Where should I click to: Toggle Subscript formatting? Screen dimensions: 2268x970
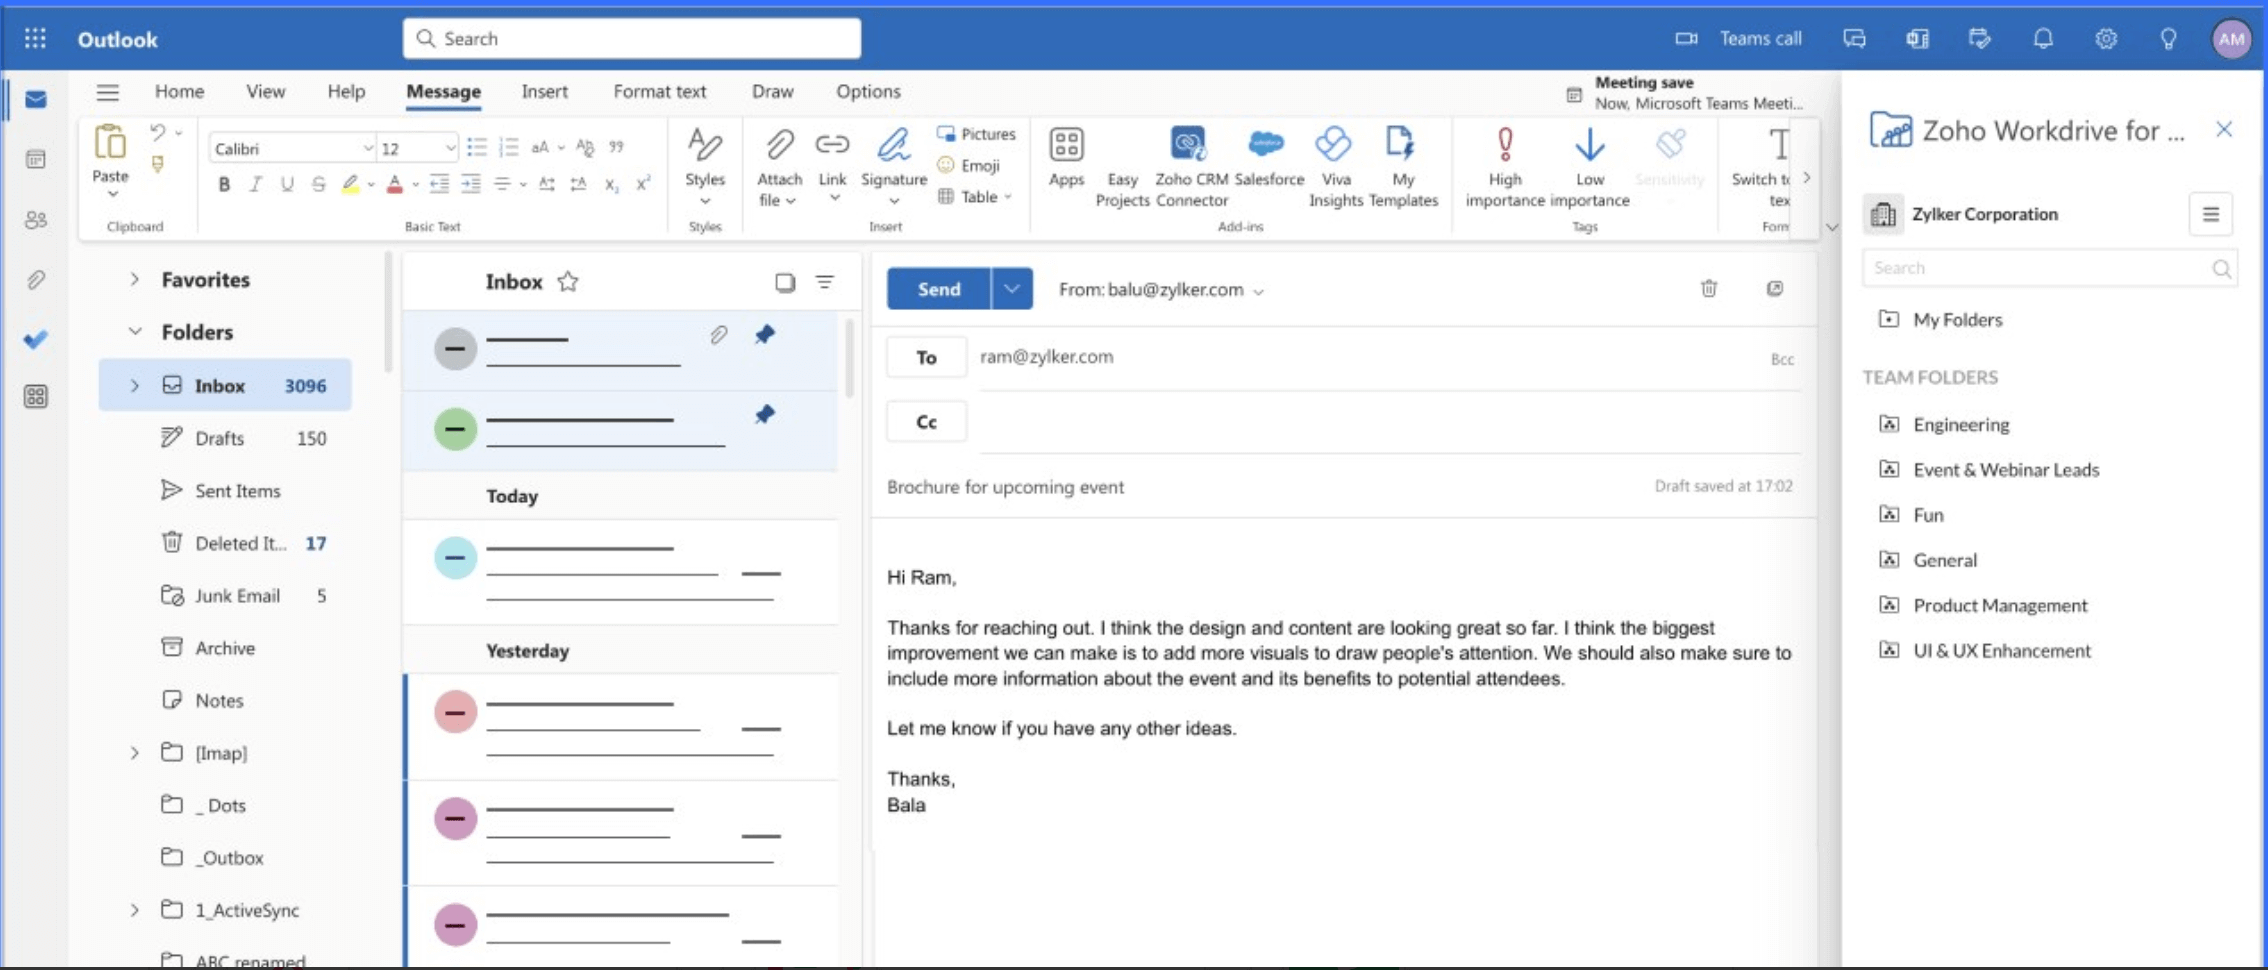pos(611,184)
